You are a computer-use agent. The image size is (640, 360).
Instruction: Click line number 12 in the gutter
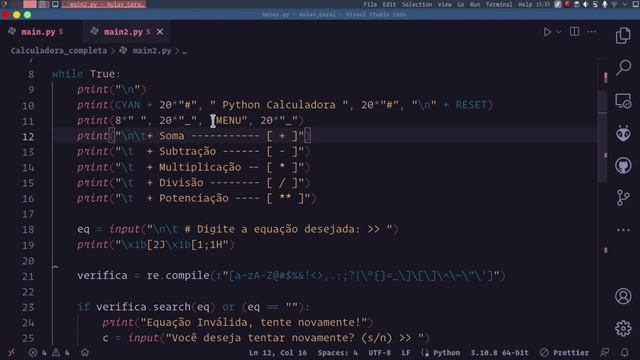click(28, 136)
